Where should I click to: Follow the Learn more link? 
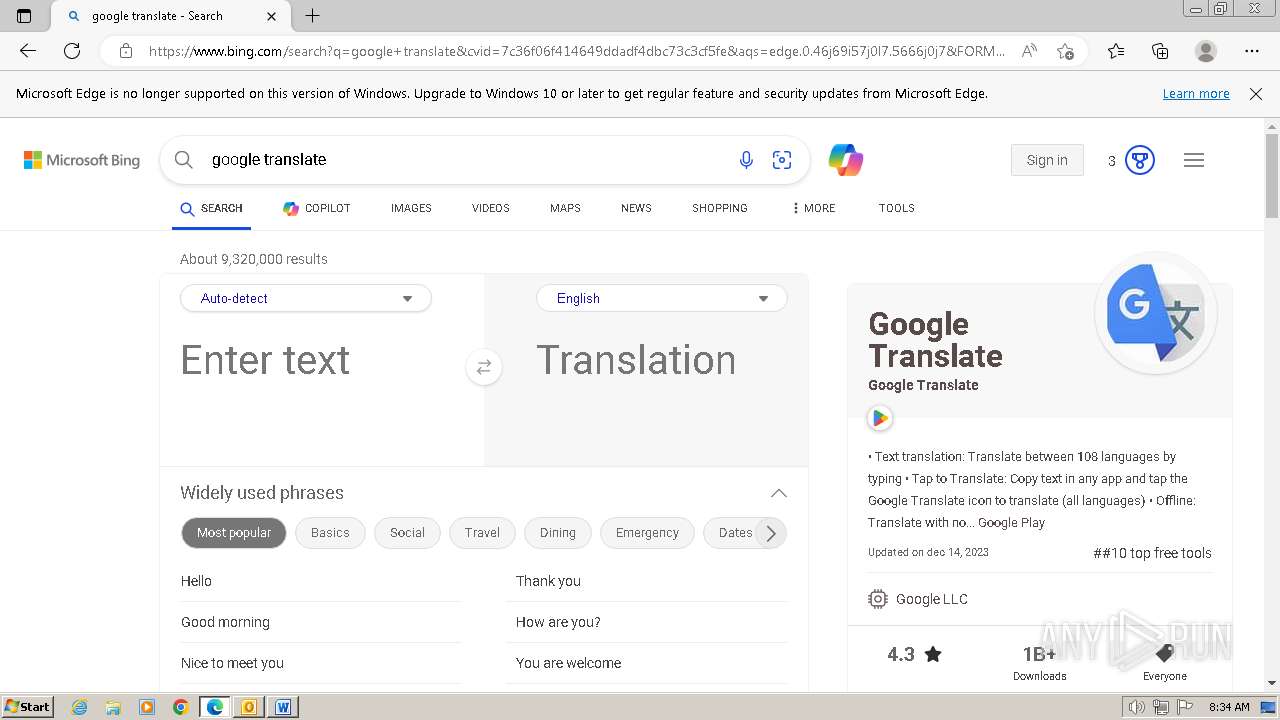(1196, 94)
